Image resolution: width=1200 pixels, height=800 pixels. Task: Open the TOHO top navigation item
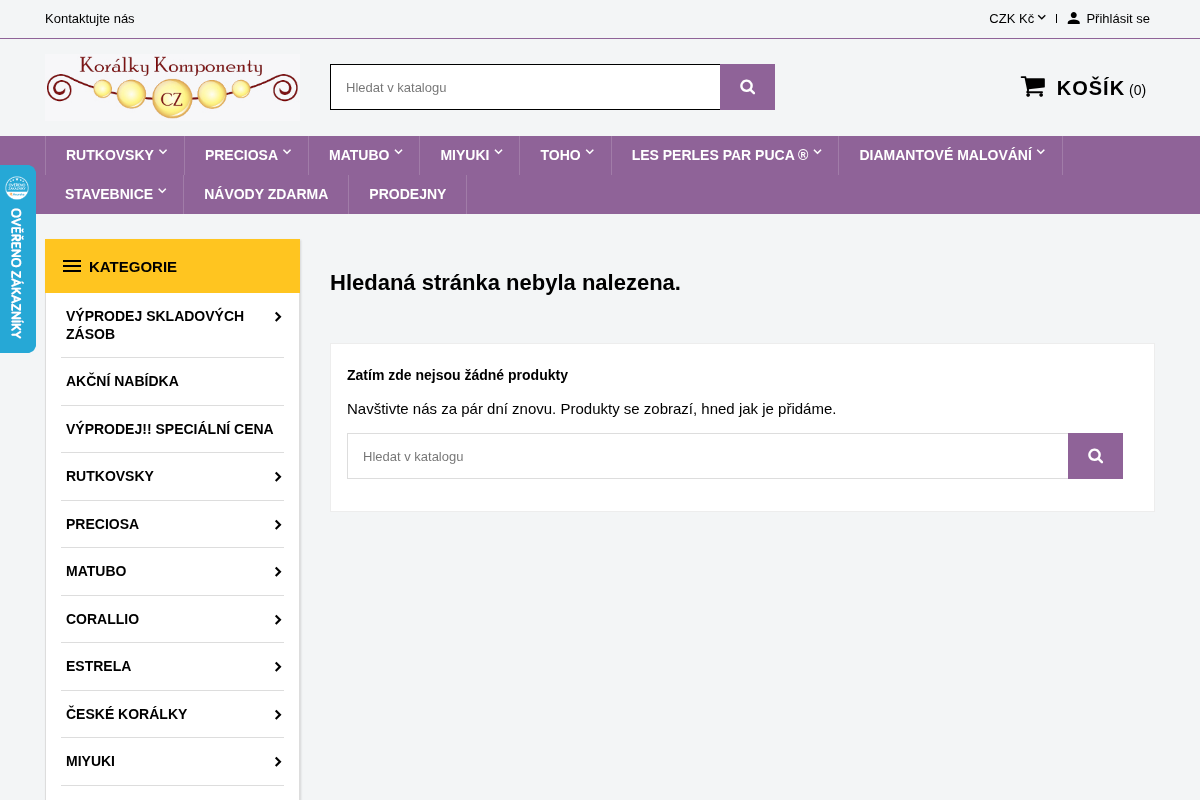[560, 155]
